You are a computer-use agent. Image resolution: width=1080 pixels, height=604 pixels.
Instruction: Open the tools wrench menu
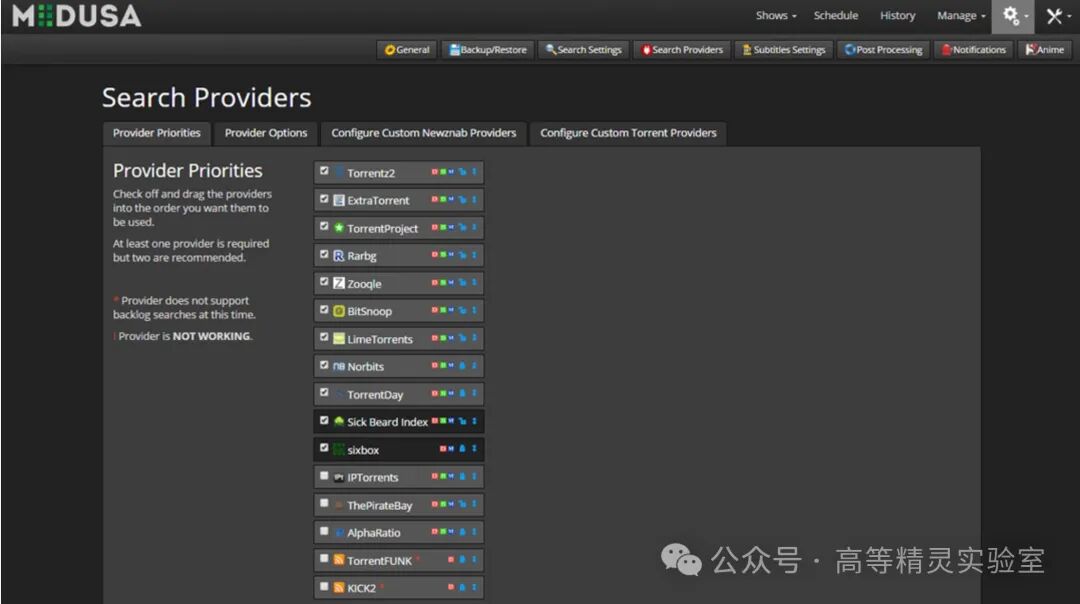point(1057,16)
